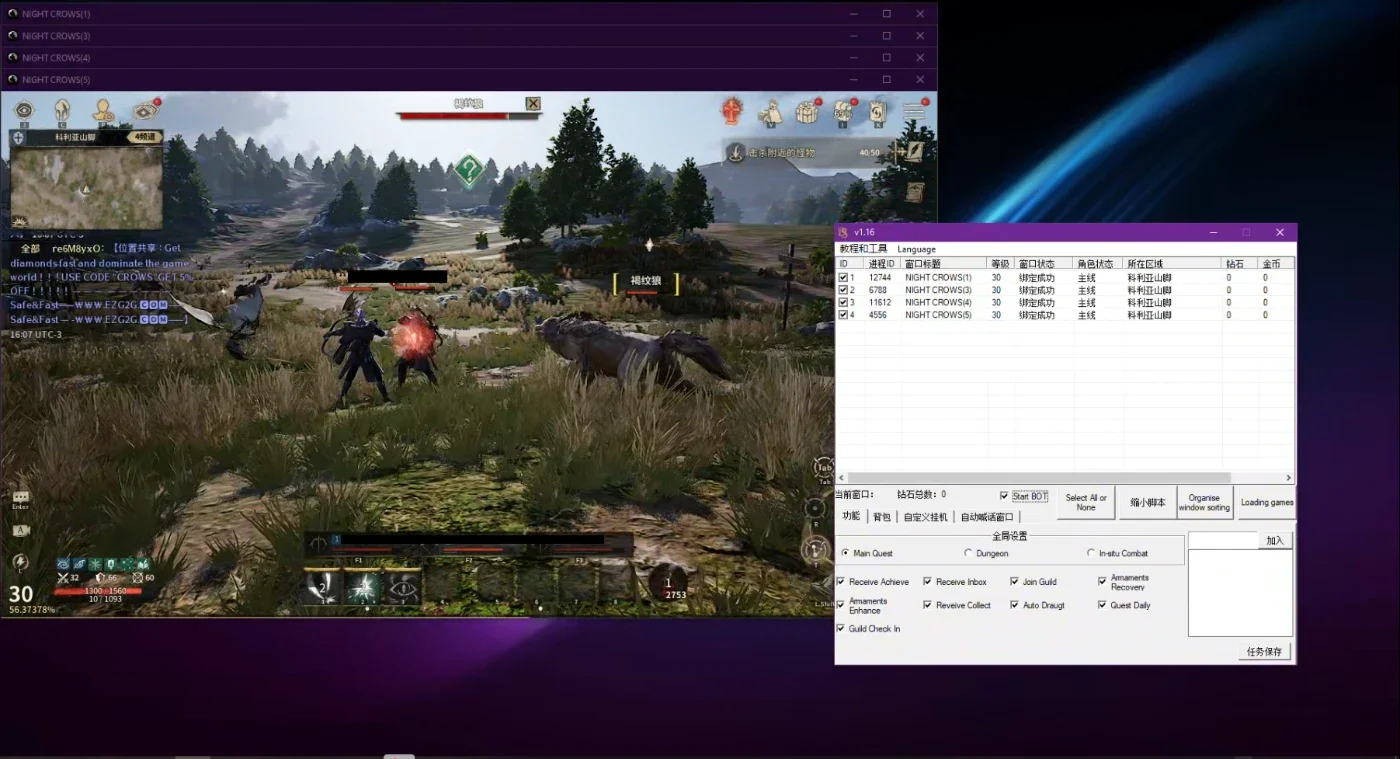Click the A auto mode icon at left

21,531
